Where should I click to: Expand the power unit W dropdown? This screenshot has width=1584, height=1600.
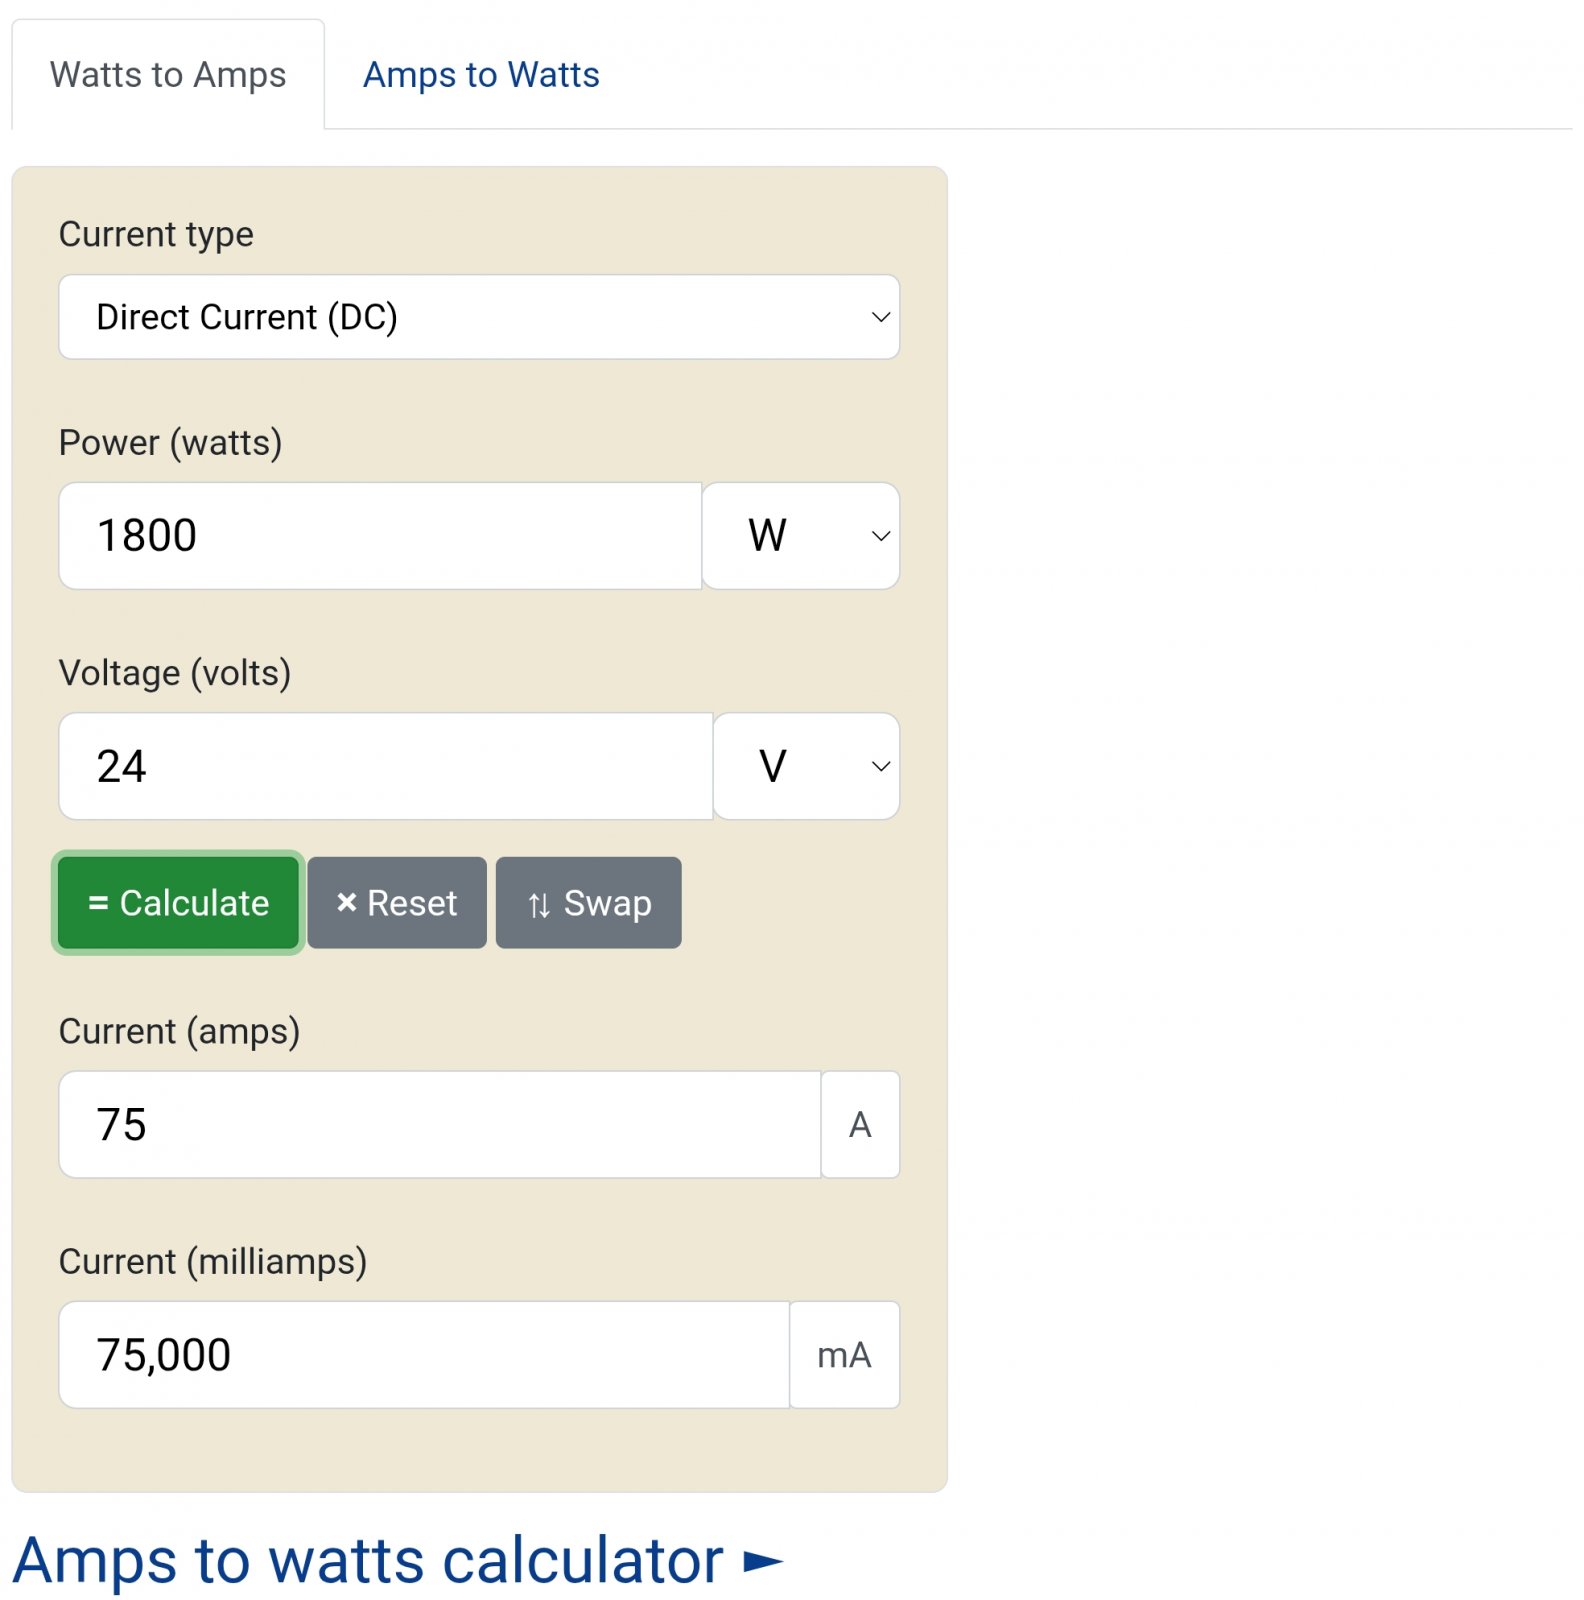(800, 536)
